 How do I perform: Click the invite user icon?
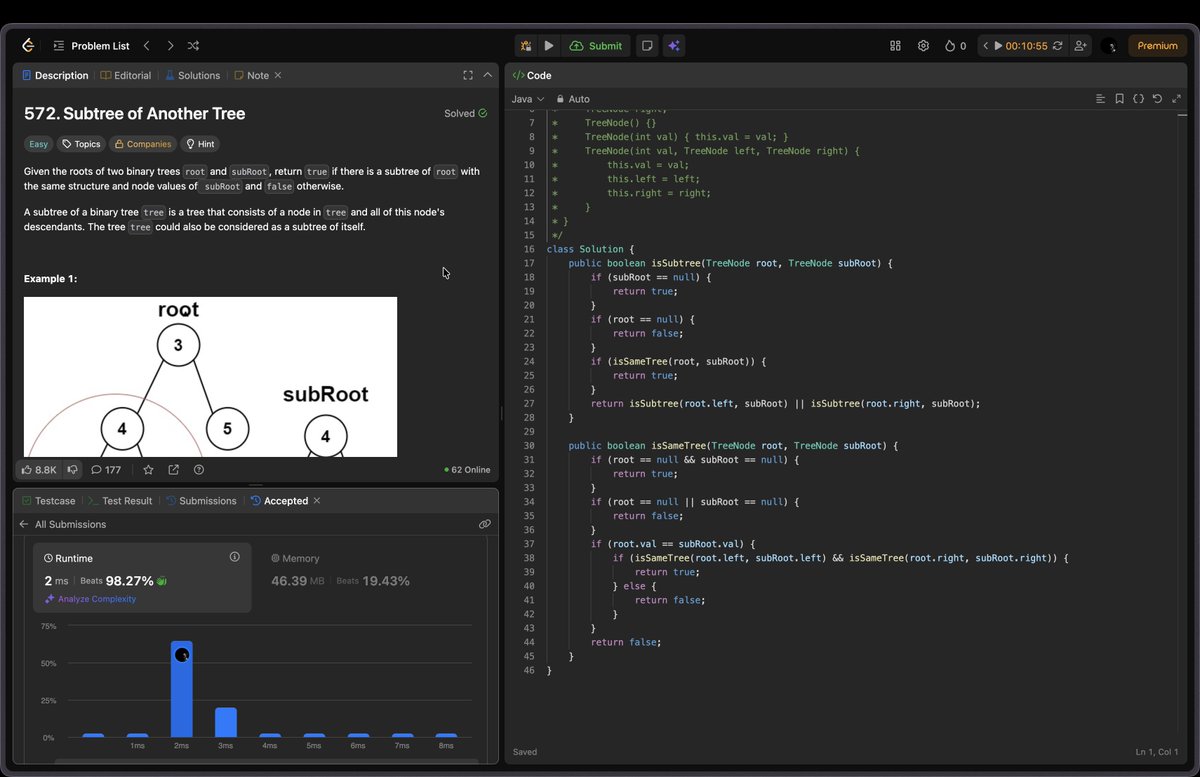pyautogui.click(x=1080, y=46)
